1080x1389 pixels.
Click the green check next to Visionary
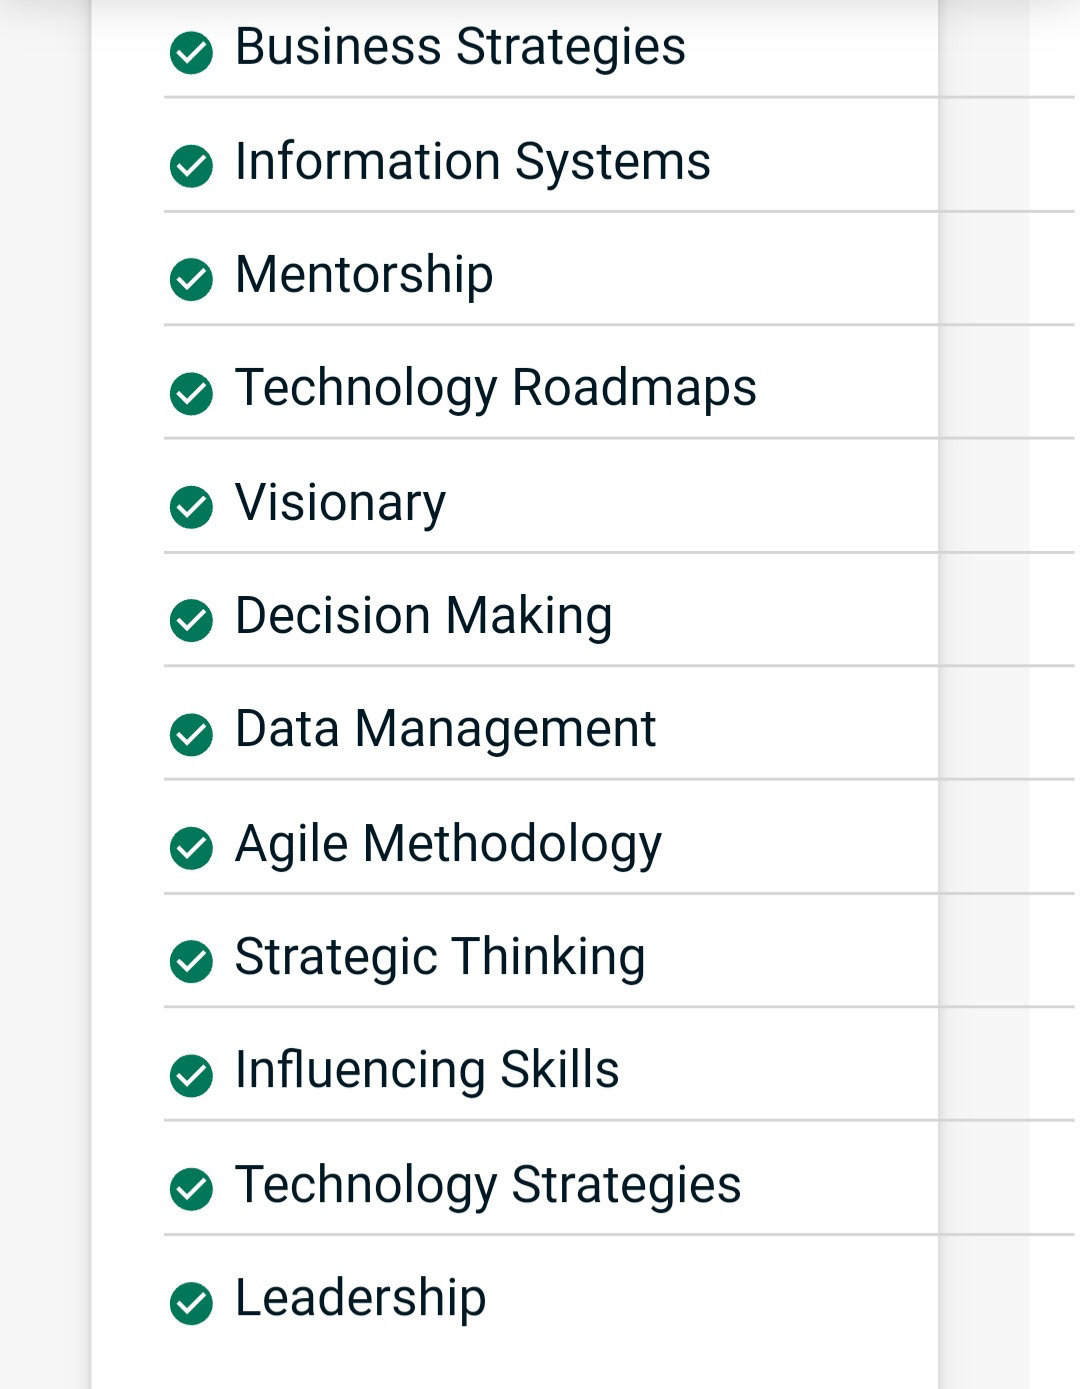(191, 507)
